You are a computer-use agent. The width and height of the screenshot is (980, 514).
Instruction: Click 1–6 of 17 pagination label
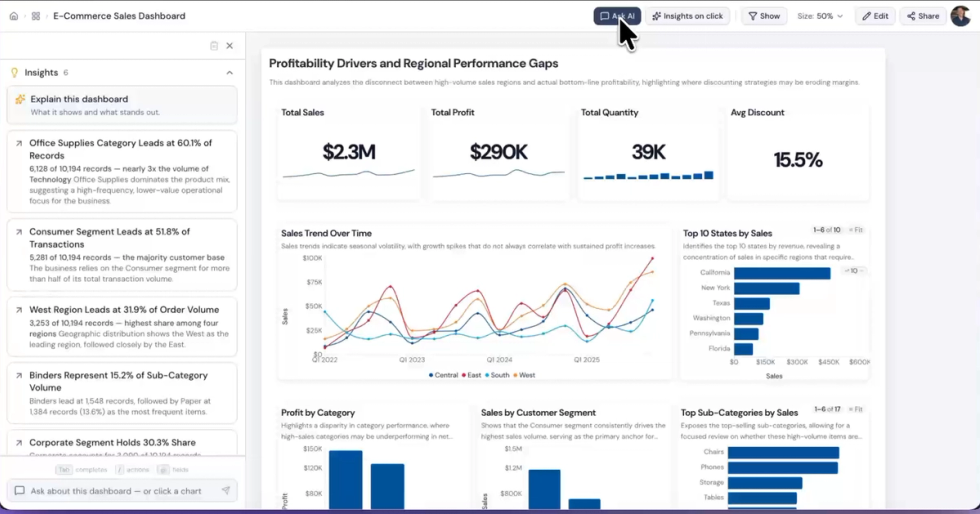[827, 410]
